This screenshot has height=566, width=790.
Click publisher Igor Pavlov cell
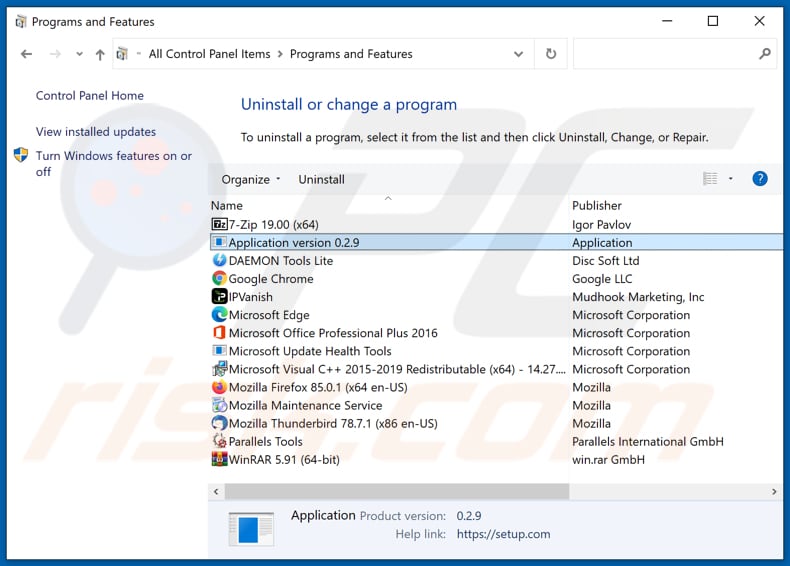point(602,224)
